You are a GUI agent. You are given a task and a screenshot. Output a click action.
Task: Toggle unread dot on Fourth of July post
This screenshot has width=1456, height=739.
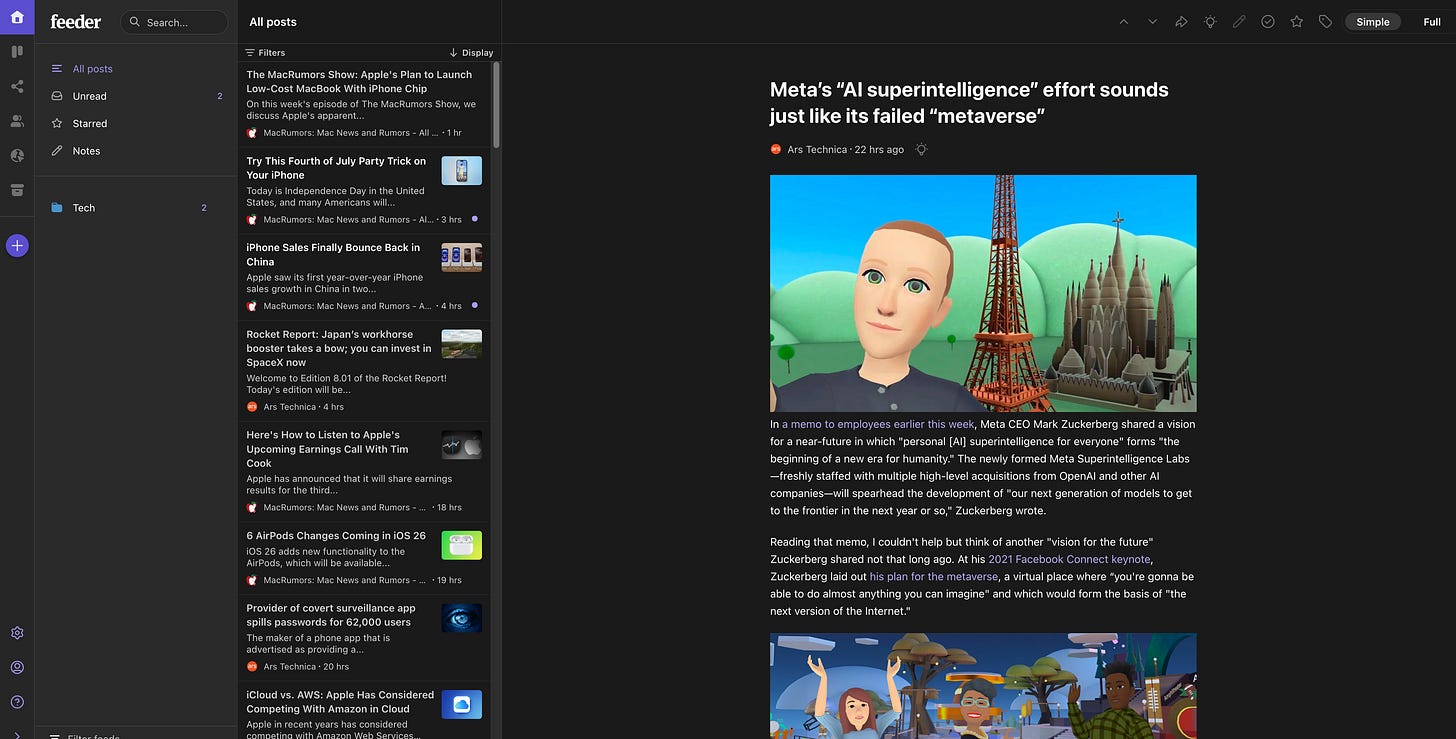[x=474, y=219]
